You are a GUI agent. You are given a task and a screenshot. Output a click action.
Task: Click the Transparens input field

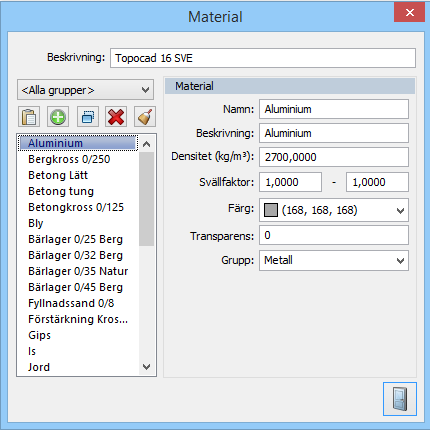click(x=334, y=235)
